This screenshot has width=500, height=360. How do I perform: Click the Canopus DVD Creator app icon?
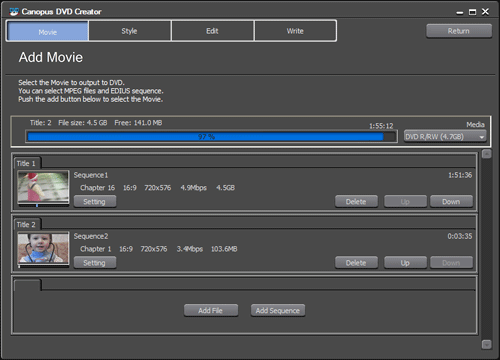pos(14,12)
